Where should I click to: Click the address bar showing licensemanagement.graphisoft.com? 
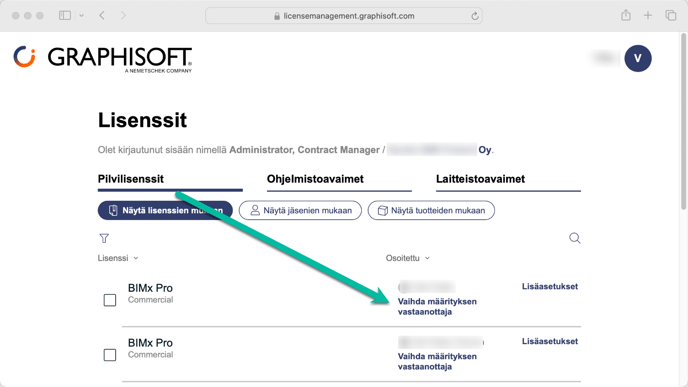pos(344,16)
